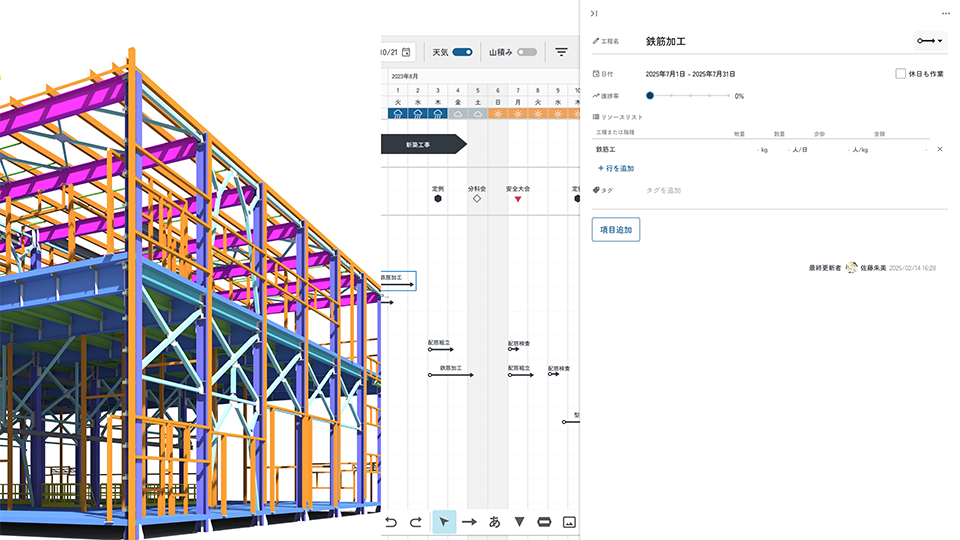
Task: Click the 配筋組立 arrow under day 7
Action: coord(520,374)
